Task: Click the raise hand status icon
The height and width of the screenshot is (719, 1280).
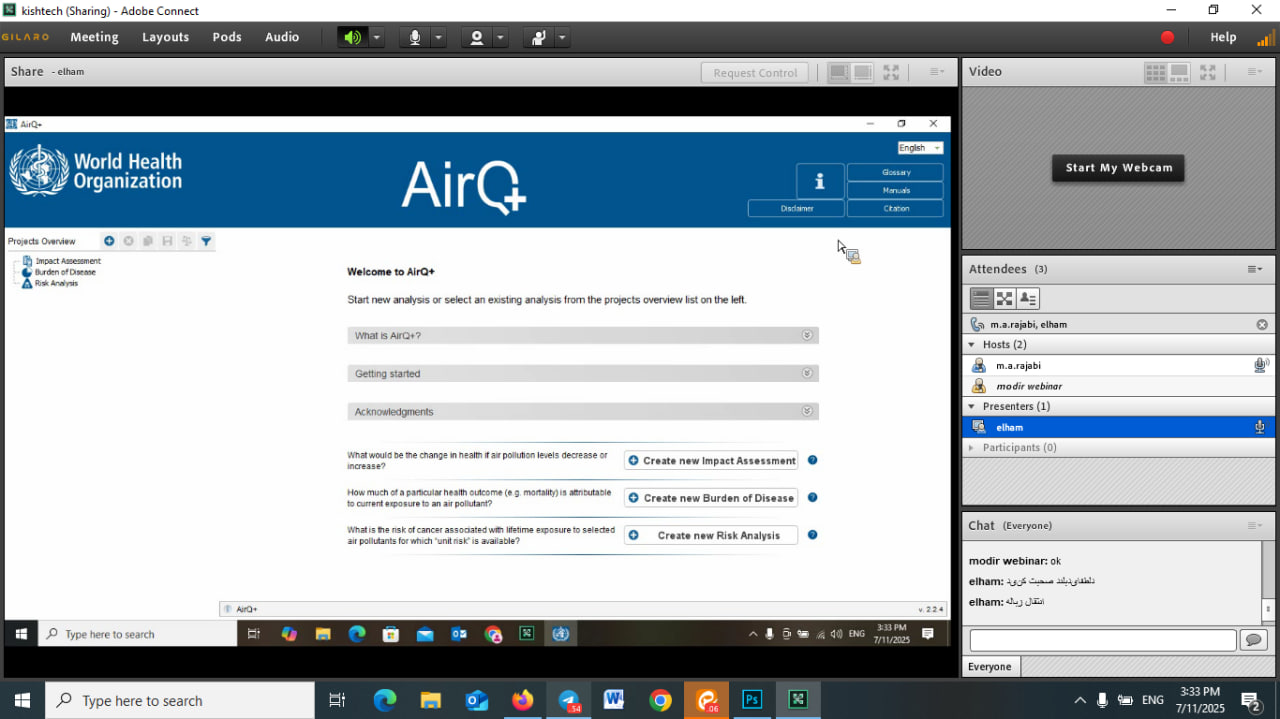Action: [x=539, y=37]
